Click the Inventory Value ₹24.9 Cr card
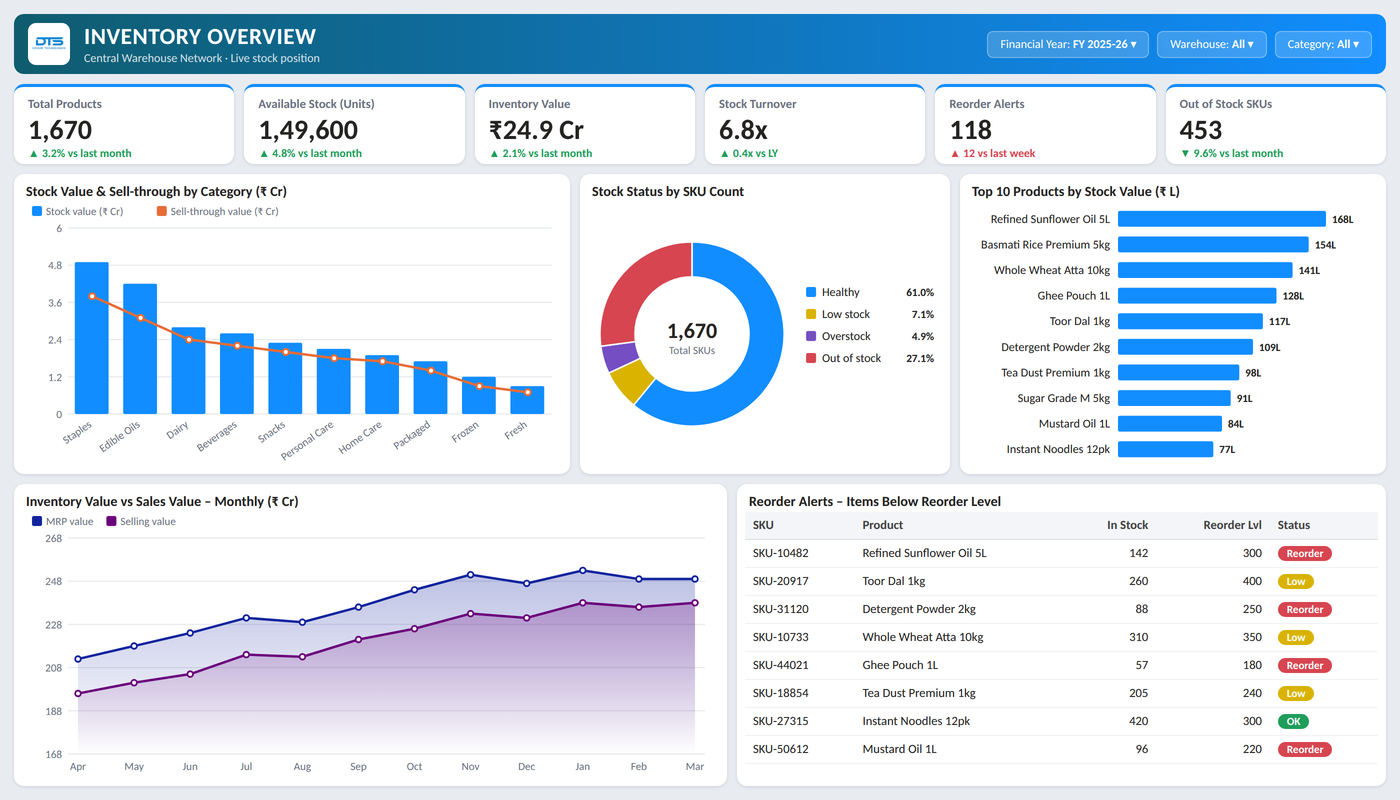This screenshot has width=1400, height=800. (x=584, y=125)
